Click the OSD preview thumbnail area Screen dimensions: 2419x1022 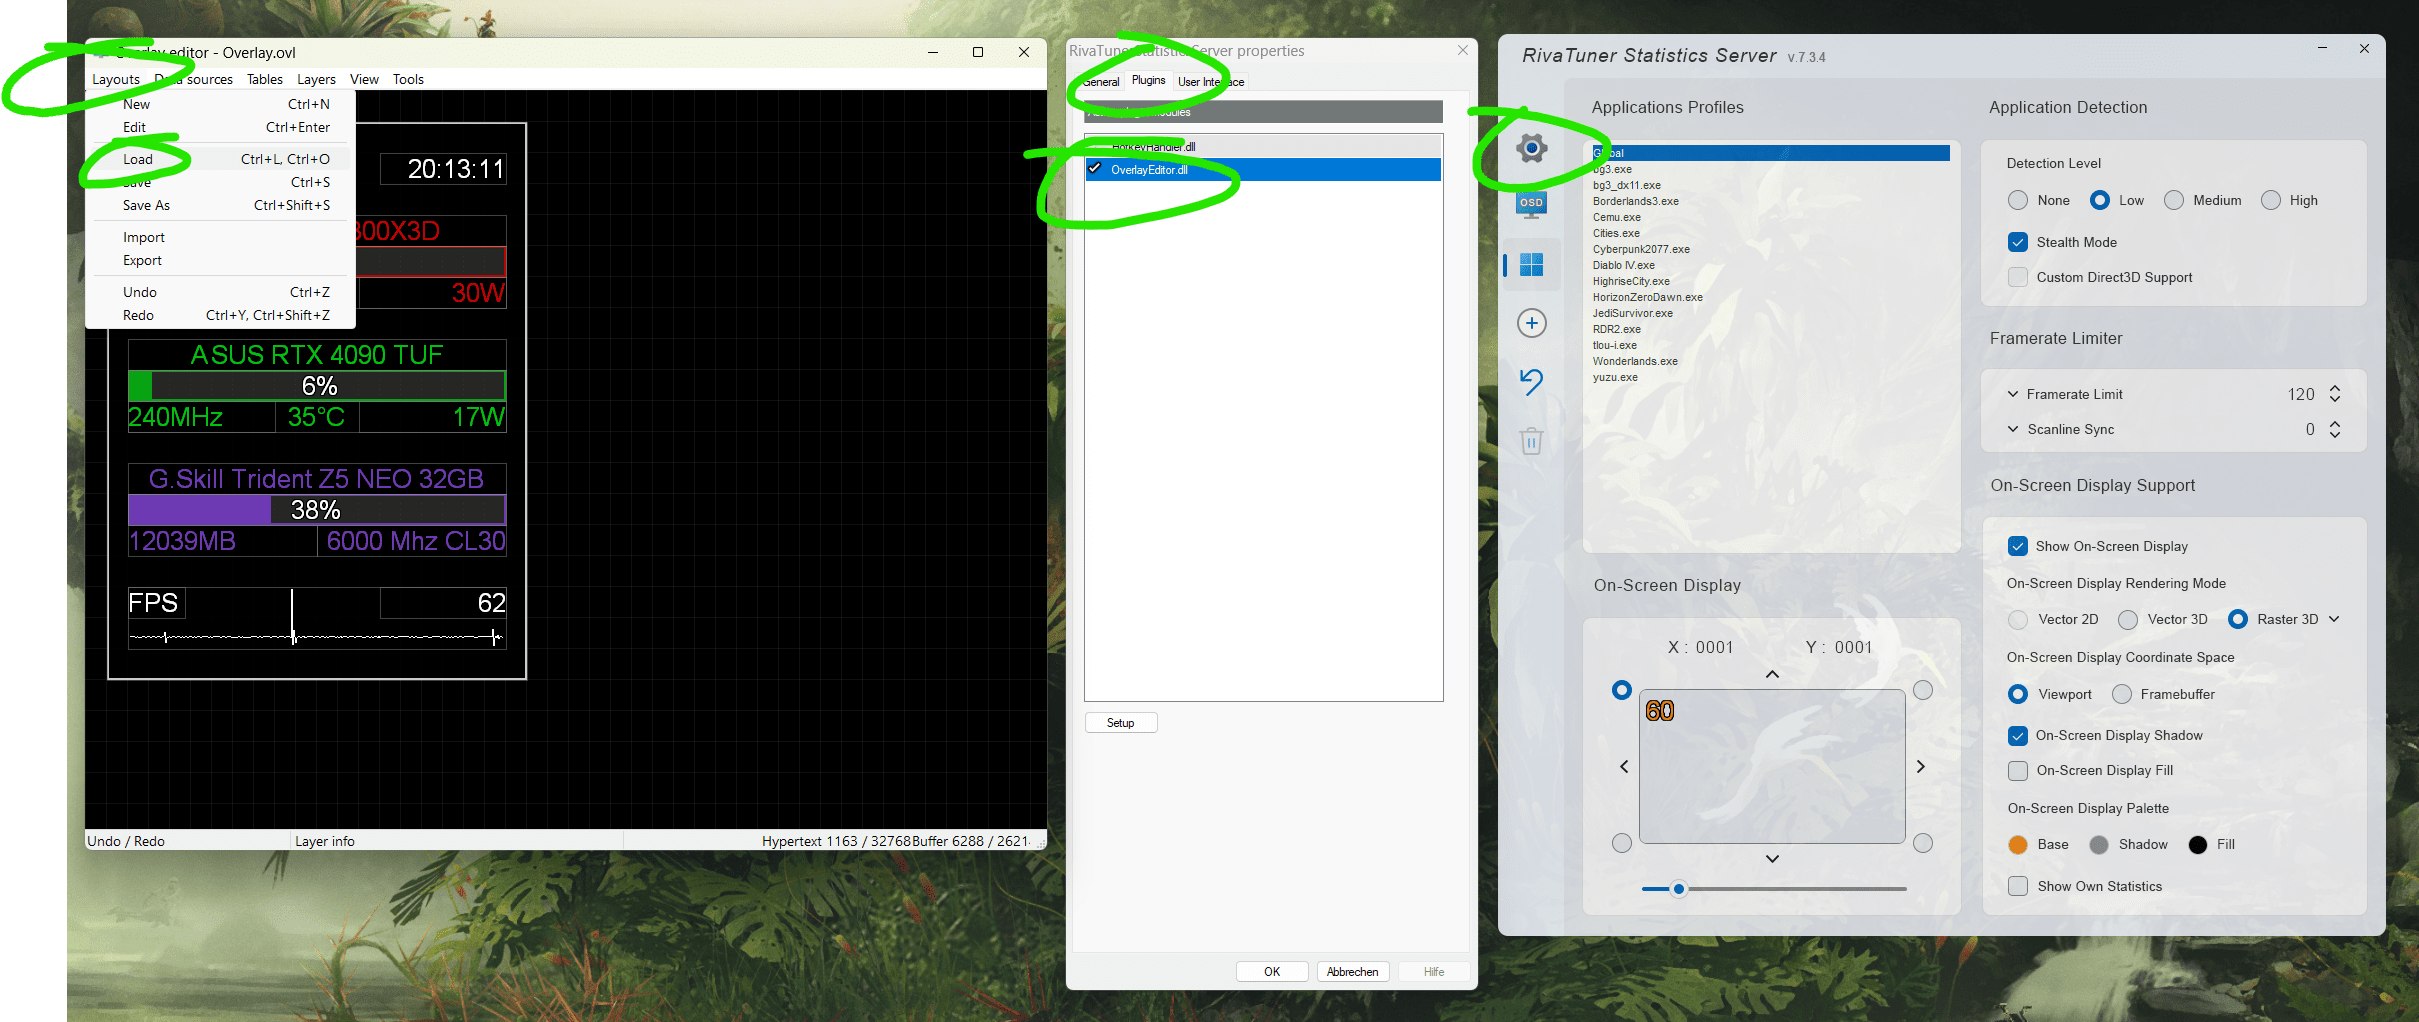(x=1772, y=766)
